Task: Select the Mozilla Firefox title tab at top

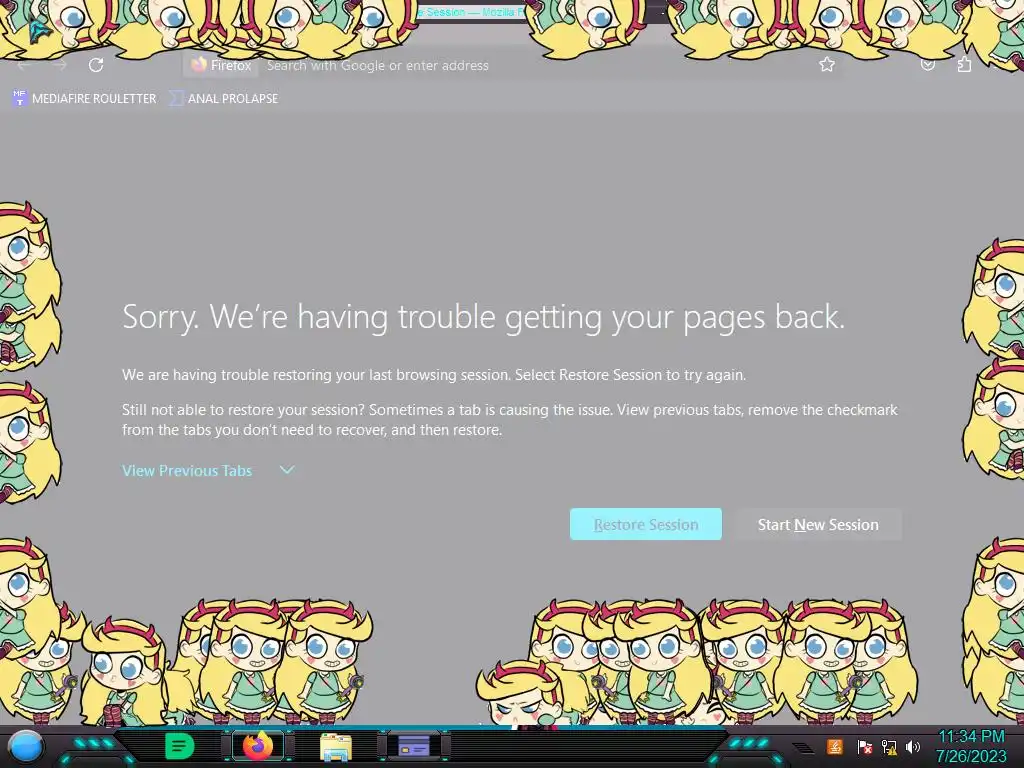Action: tap(472, 12)
